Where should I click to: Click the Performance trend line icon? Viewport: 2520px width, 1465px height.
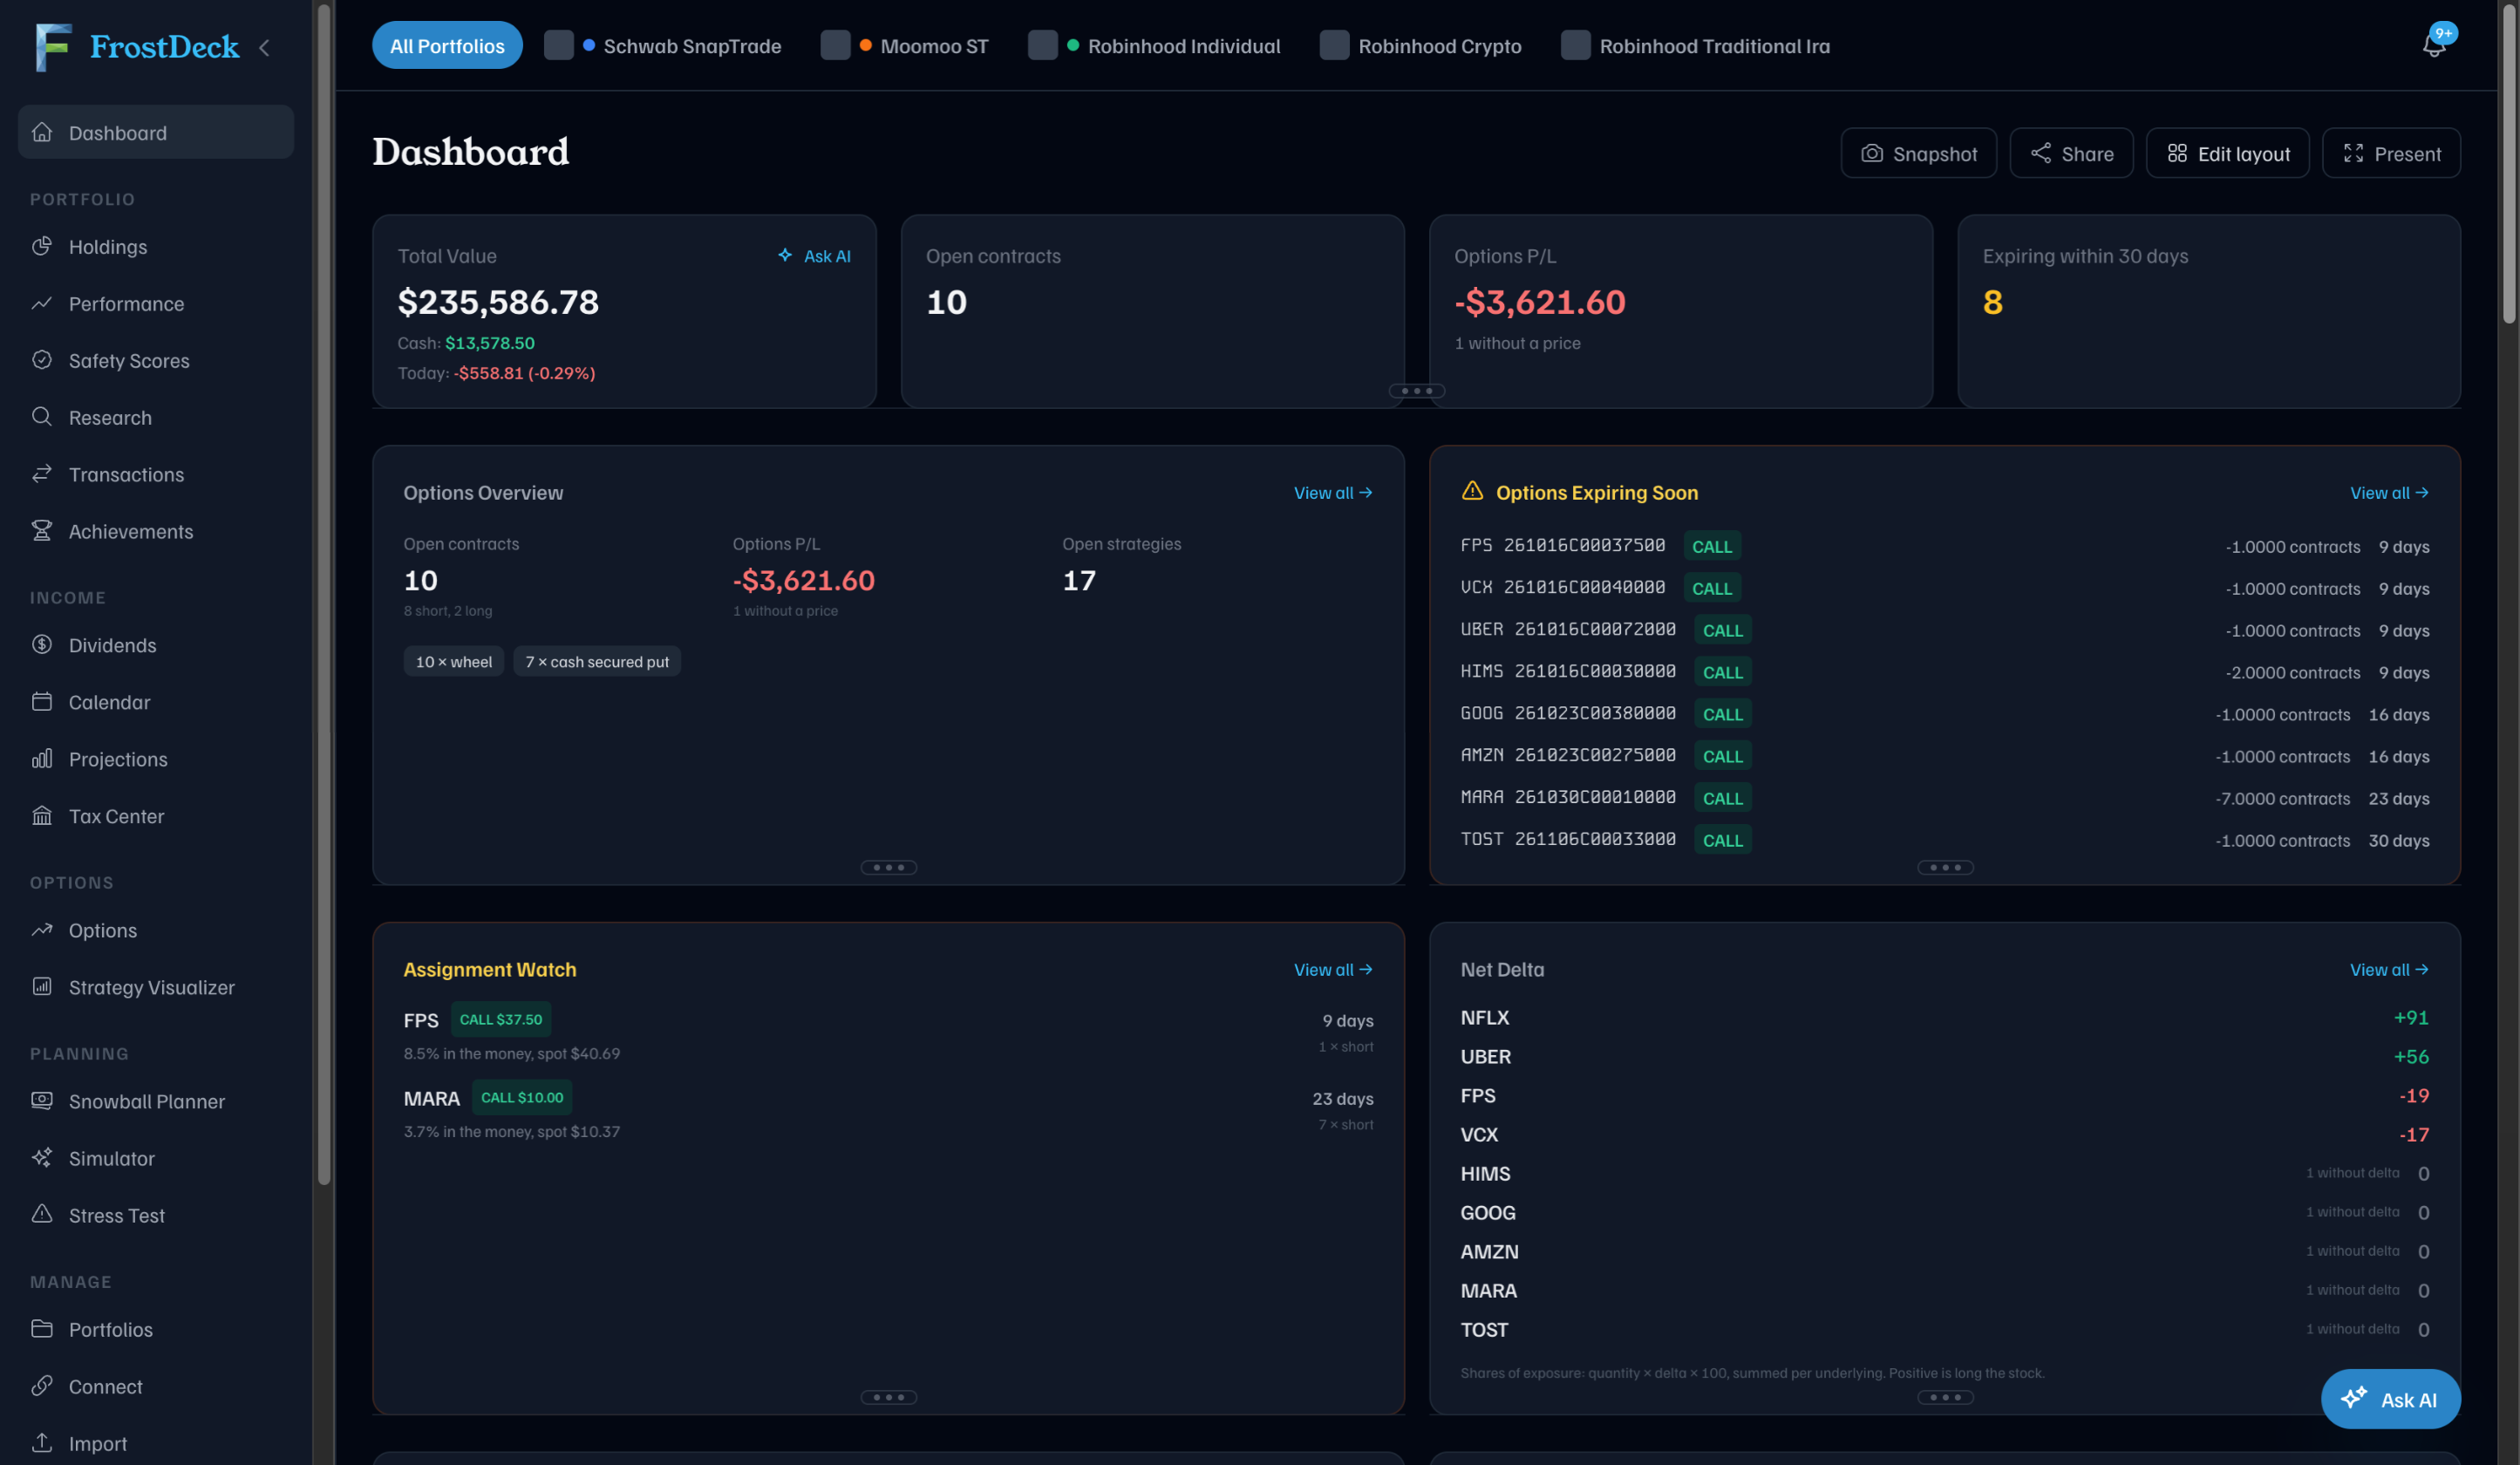click(42, 303)
